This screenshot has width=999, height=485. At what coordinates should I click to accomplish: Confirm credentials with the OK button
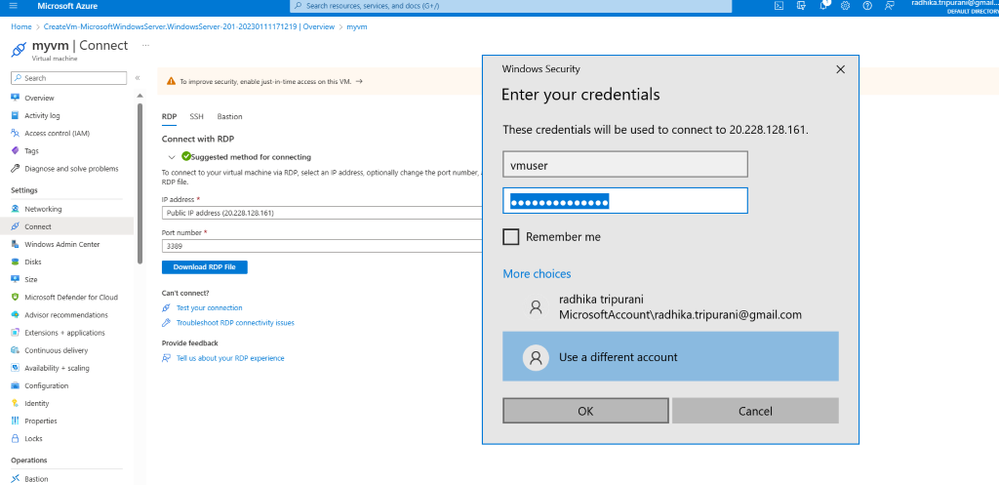tap(586, 411)
